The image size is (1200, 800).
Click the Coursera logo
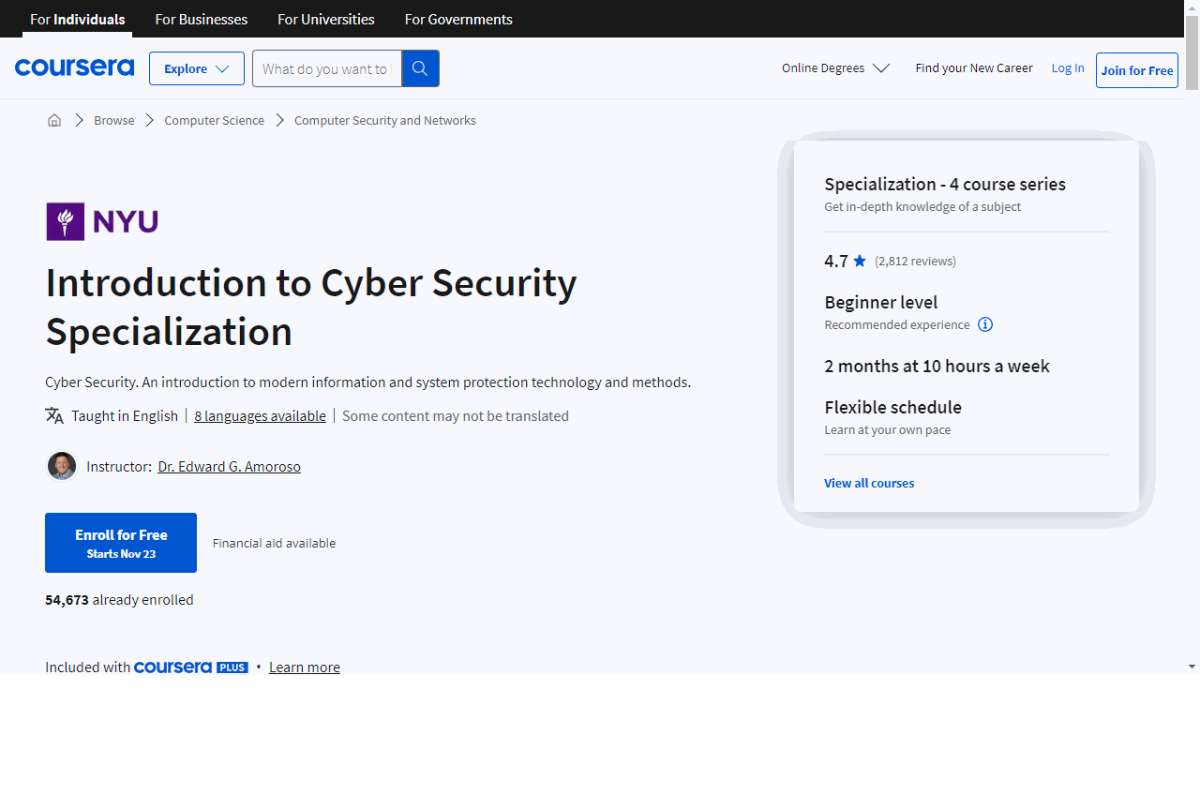(74, 67)
